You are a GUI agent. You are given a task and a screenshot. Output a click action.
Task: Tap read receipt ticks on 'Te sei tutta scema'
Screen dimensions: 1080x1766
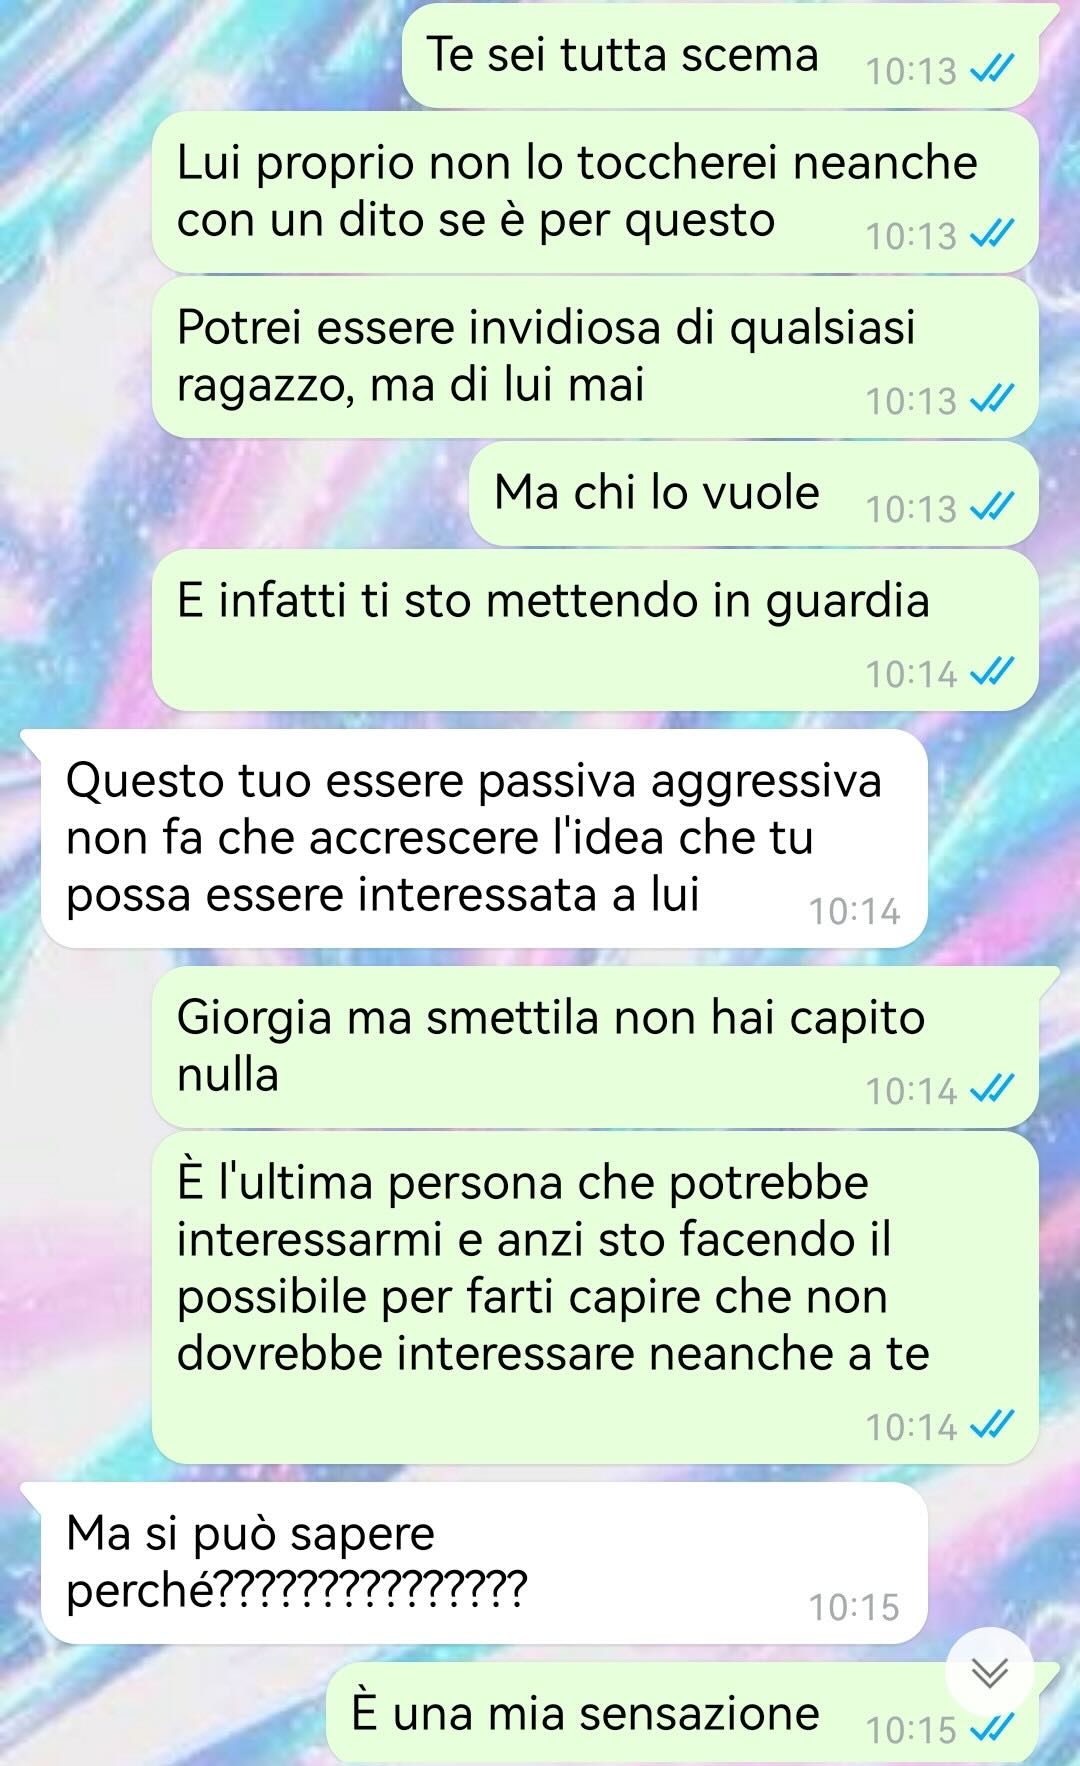pos(993,69)
